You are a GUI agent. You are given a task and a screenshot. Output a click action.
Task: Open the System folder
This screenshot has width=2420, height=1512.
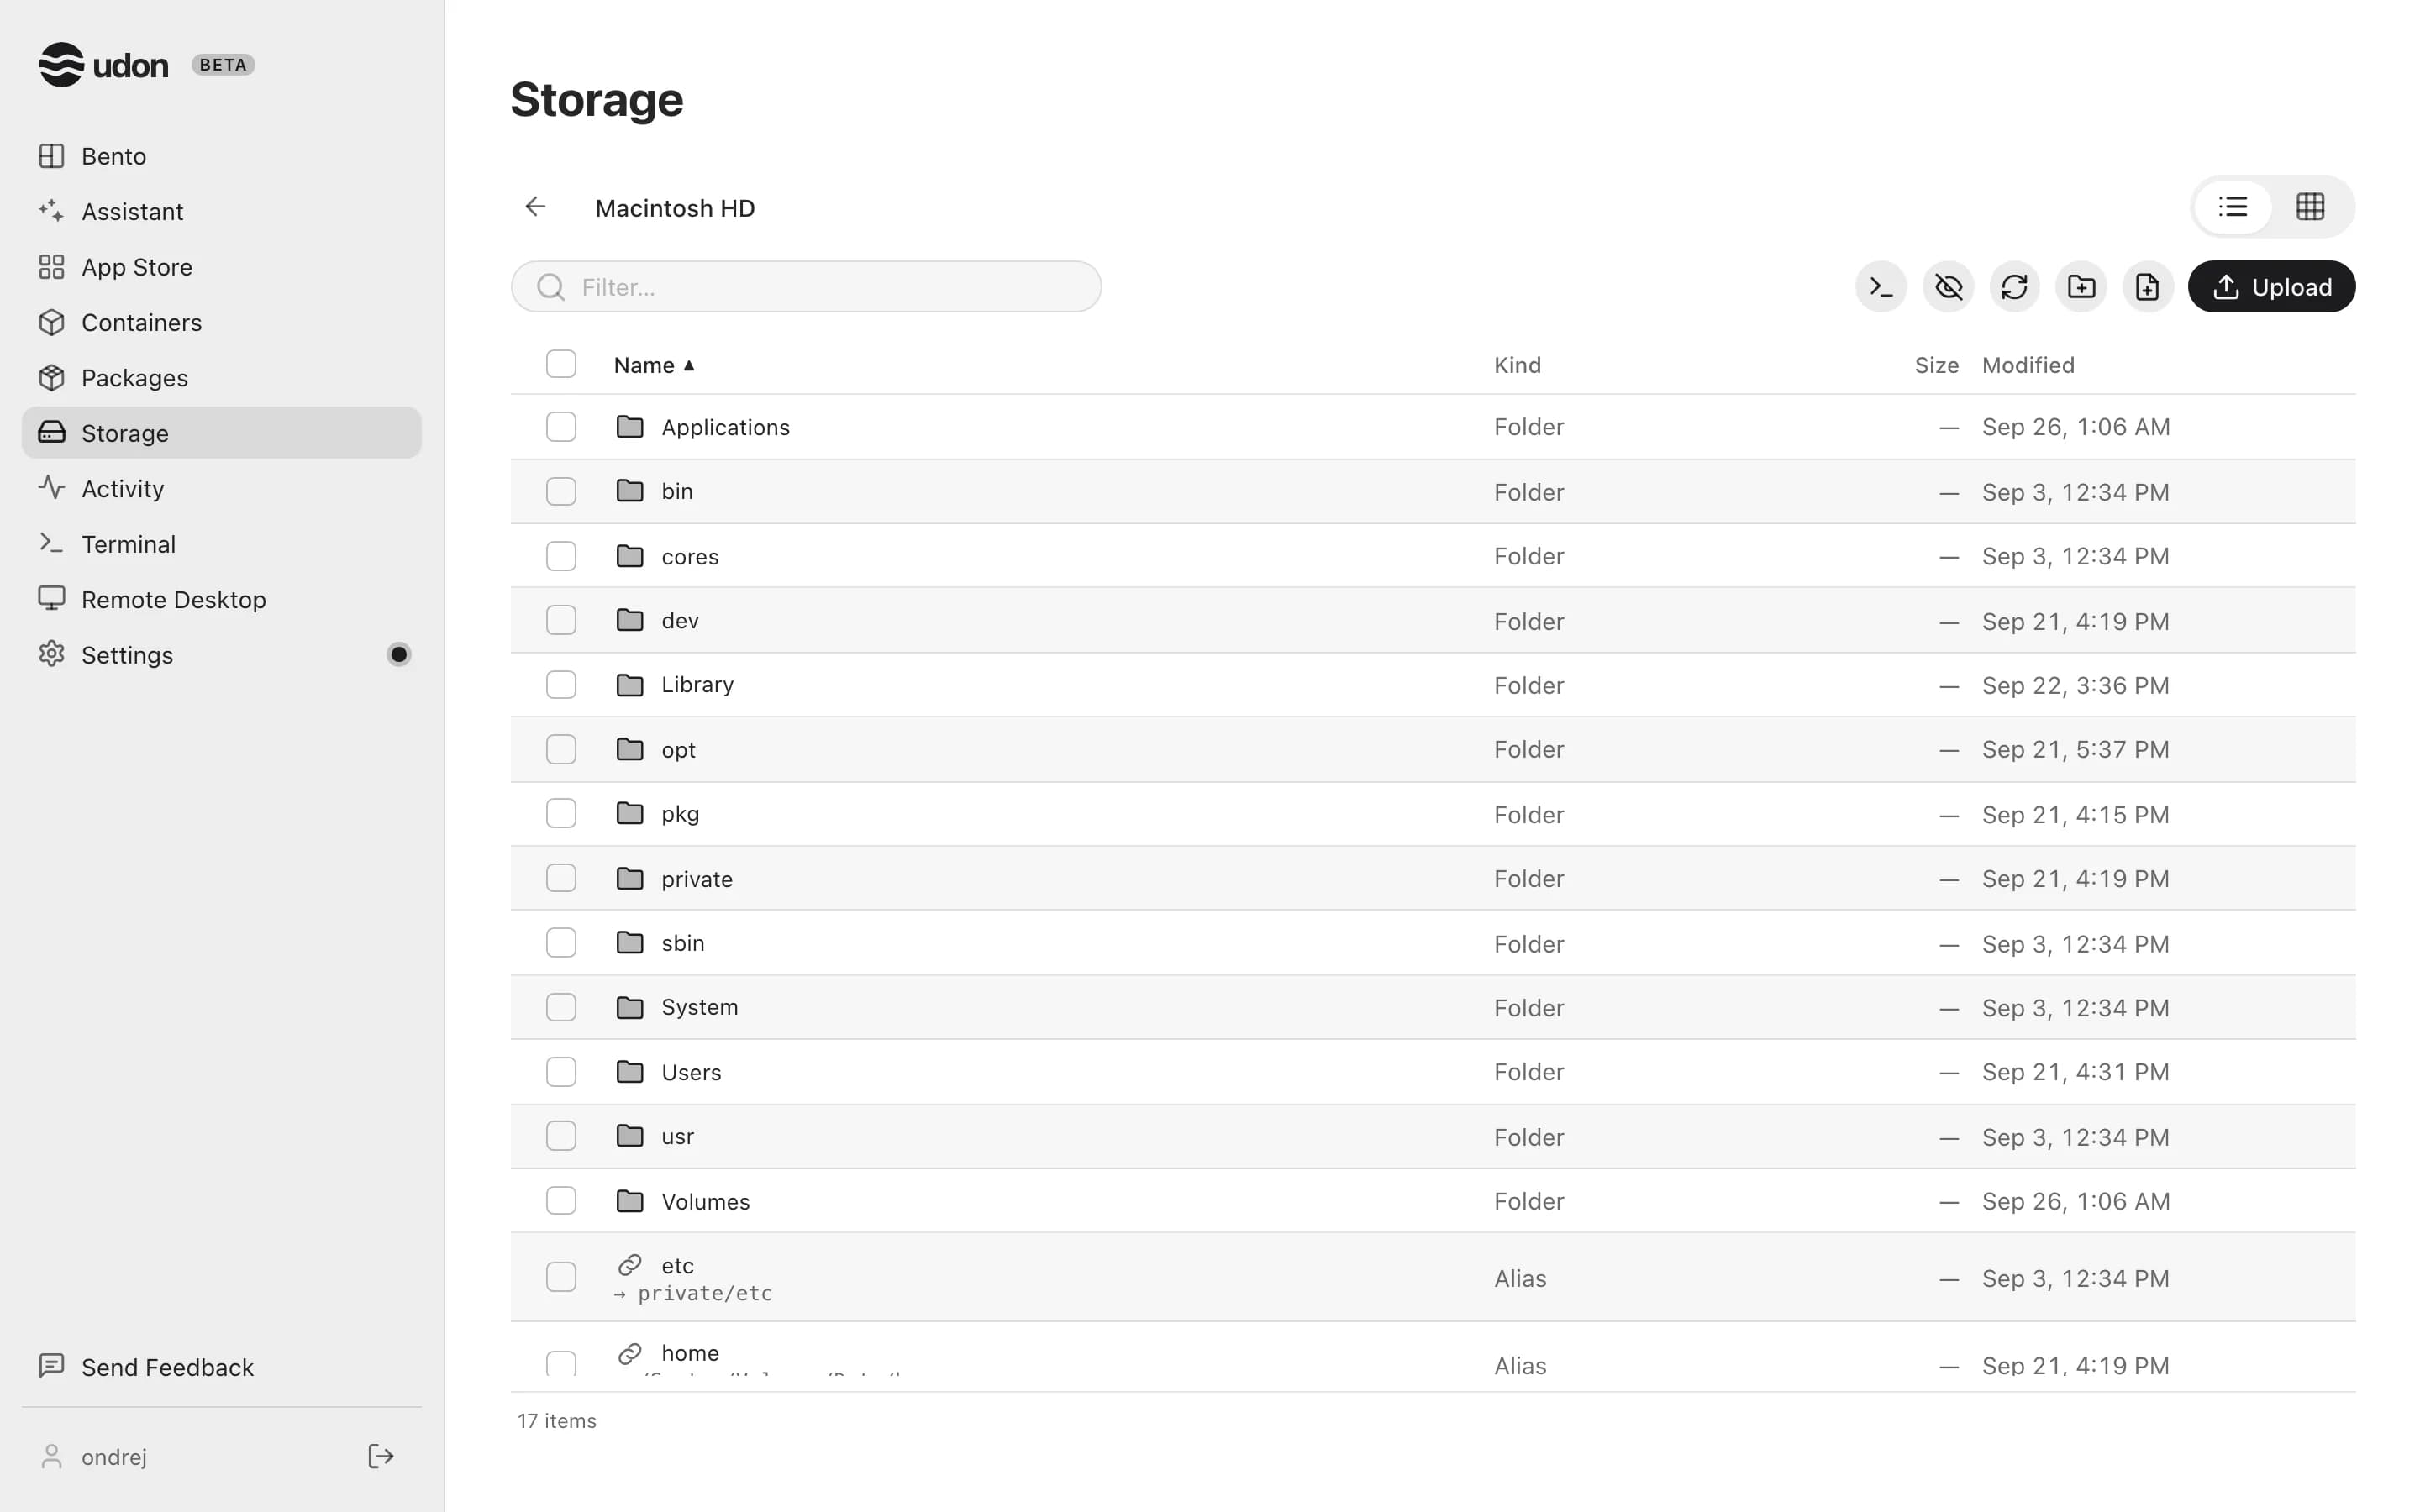click(700, 1007)
